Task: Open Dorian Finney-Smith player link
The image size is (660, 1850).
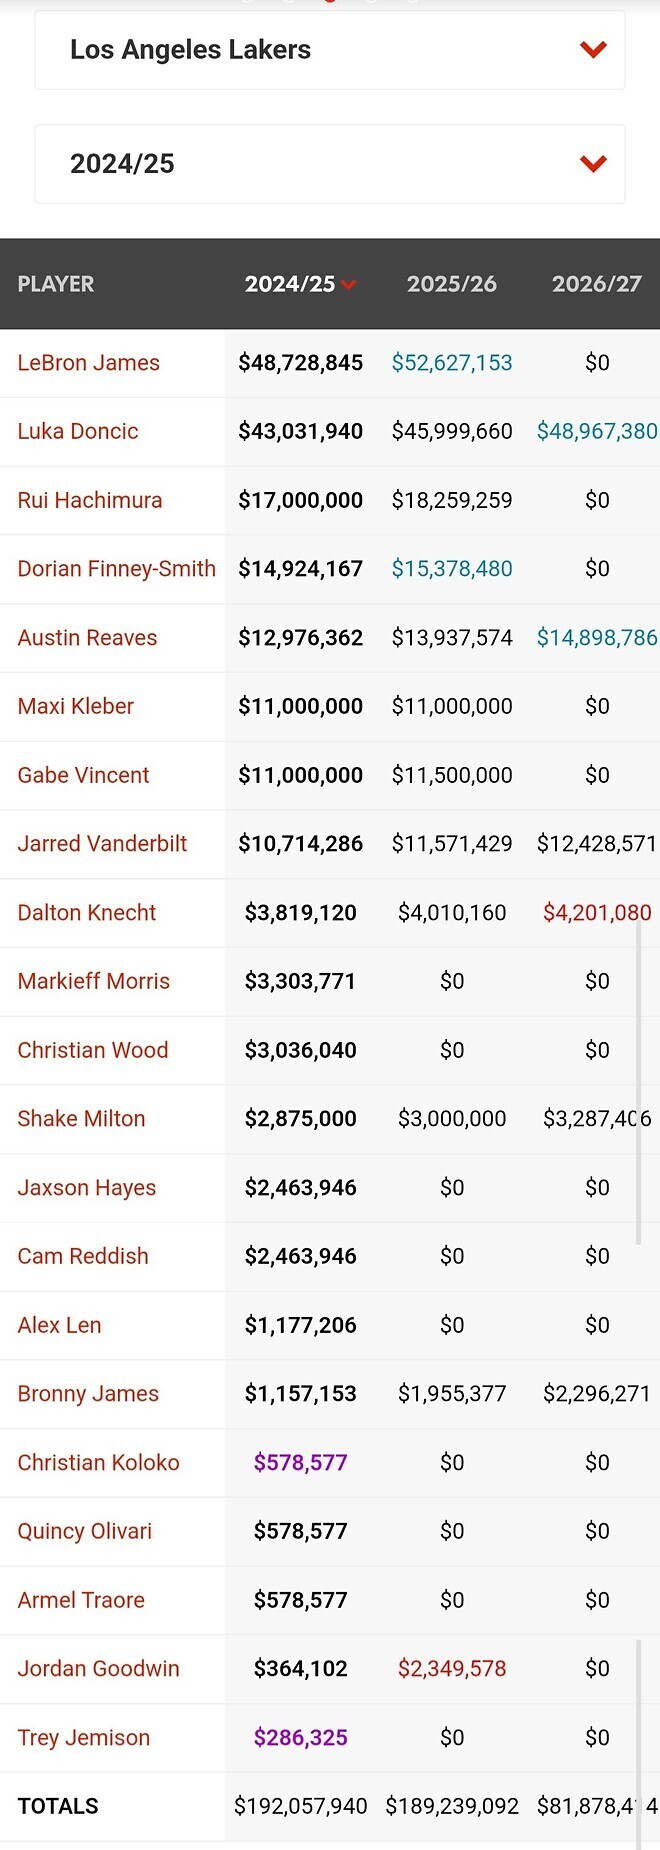Action: point(117,569)
